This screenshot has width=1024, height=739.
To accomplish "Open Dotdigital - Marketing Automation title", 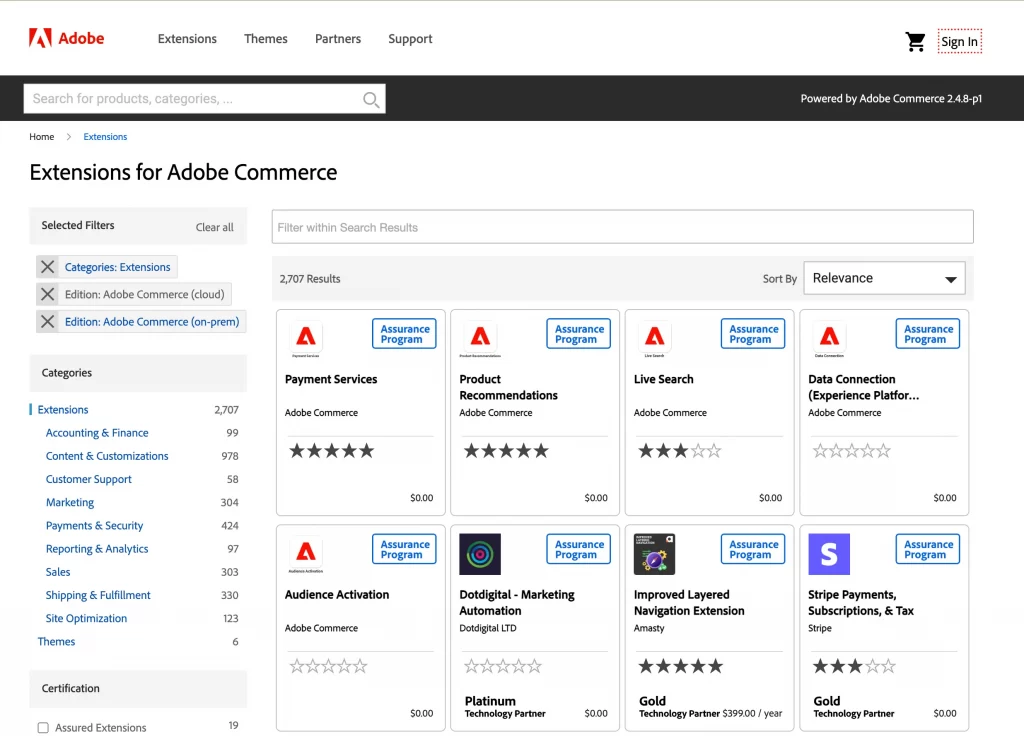I will [x=517, y=603].
